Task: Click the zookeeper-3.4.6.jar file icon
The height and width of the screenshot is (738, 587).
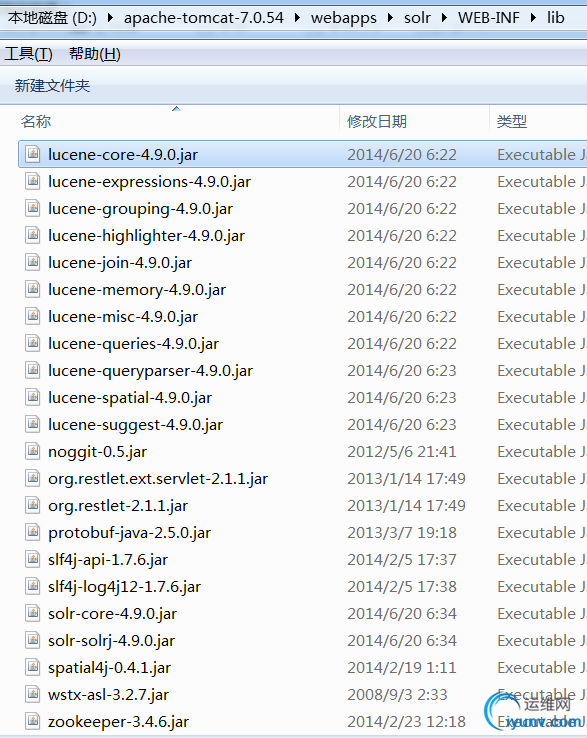Action: (x=32, y=721)
